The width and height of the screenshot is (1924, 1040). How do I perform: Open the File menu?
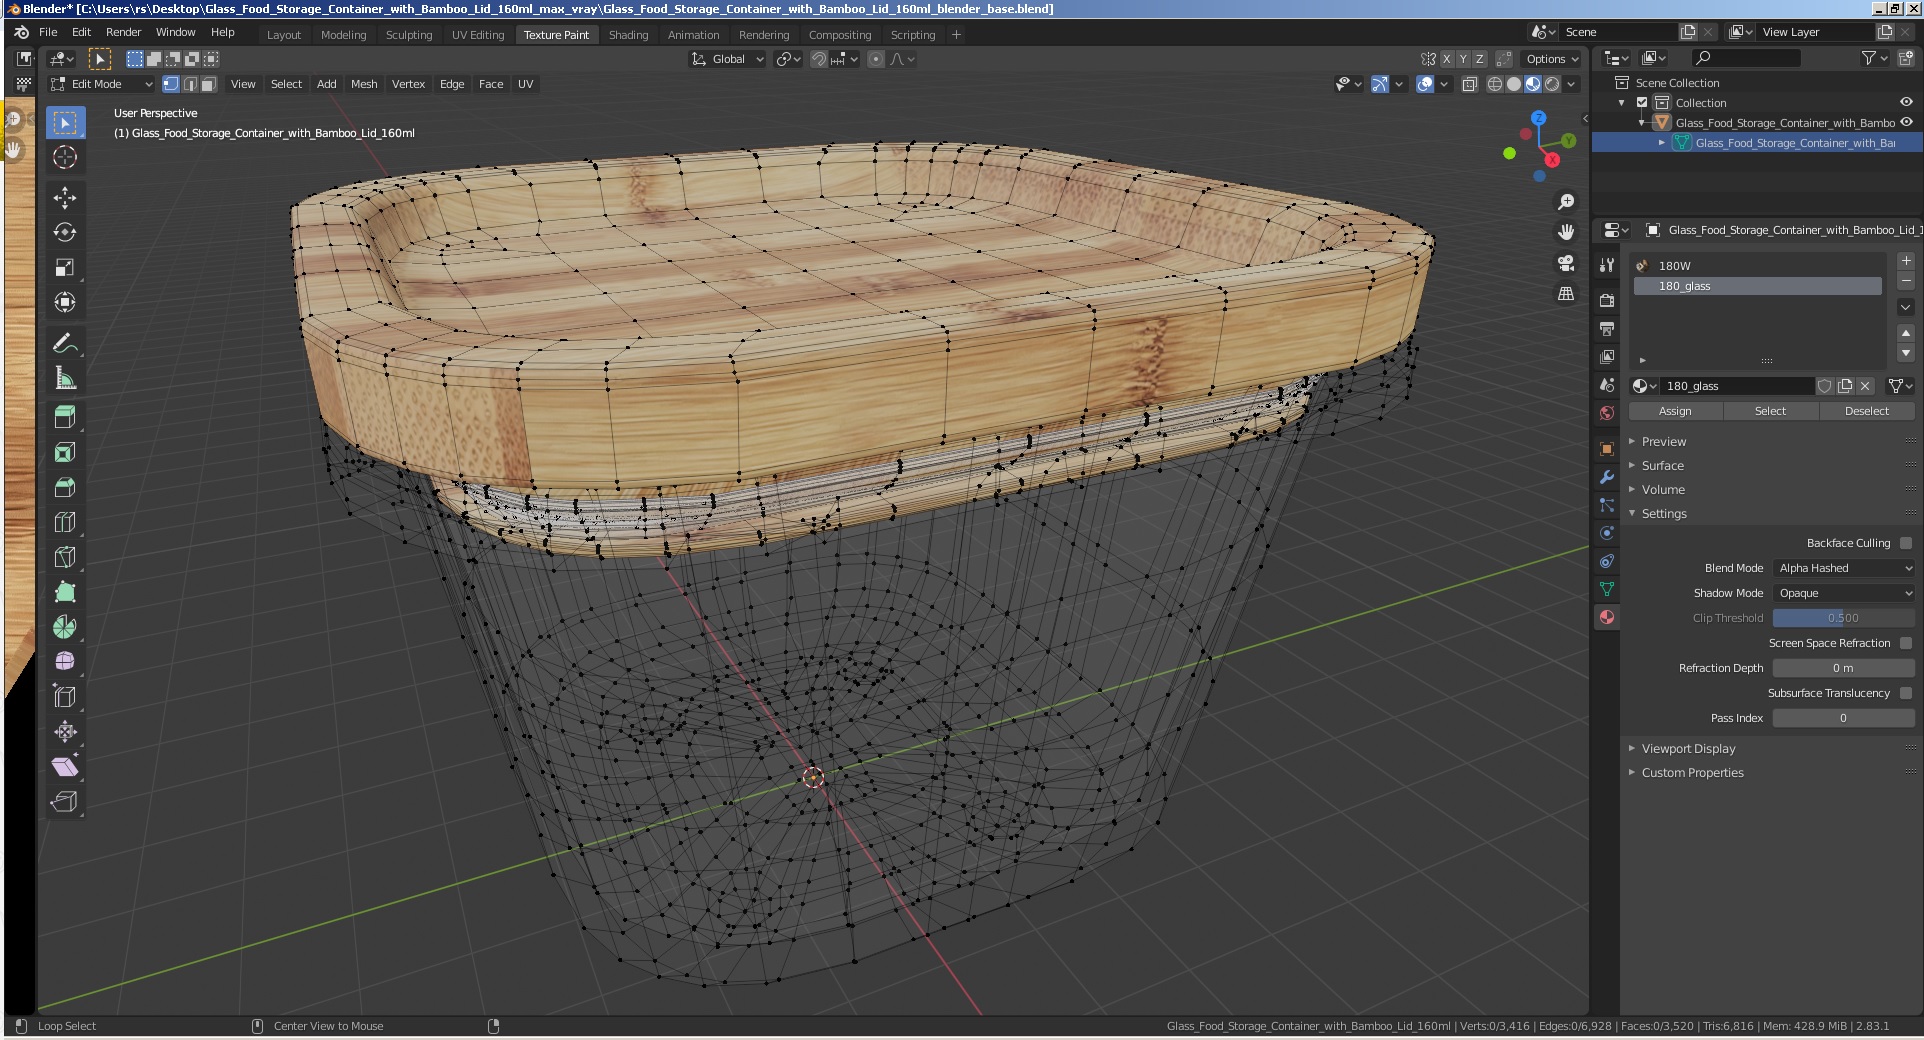point(48,32)
